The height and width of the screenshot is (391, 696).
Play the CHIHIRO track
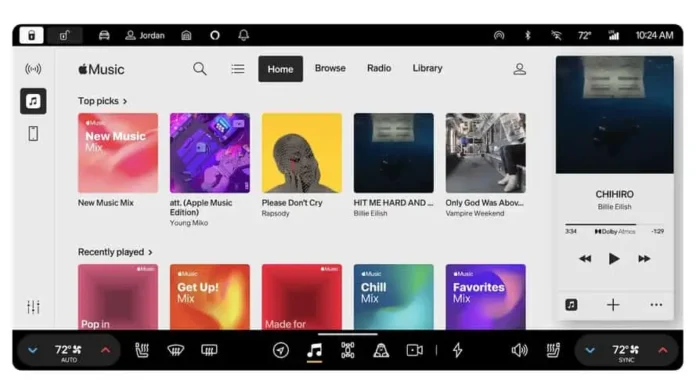614,259
